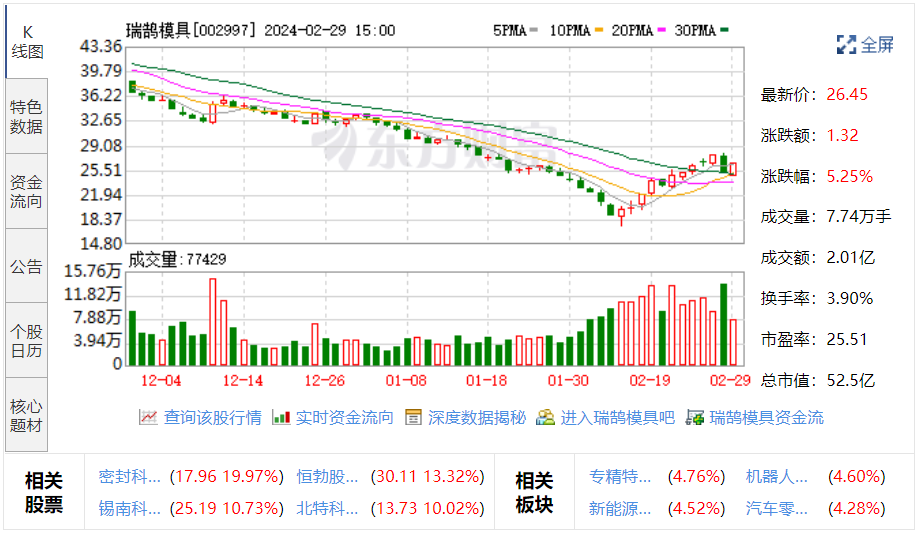Click the 查询该股行情 chart icon

click(148, 417)
